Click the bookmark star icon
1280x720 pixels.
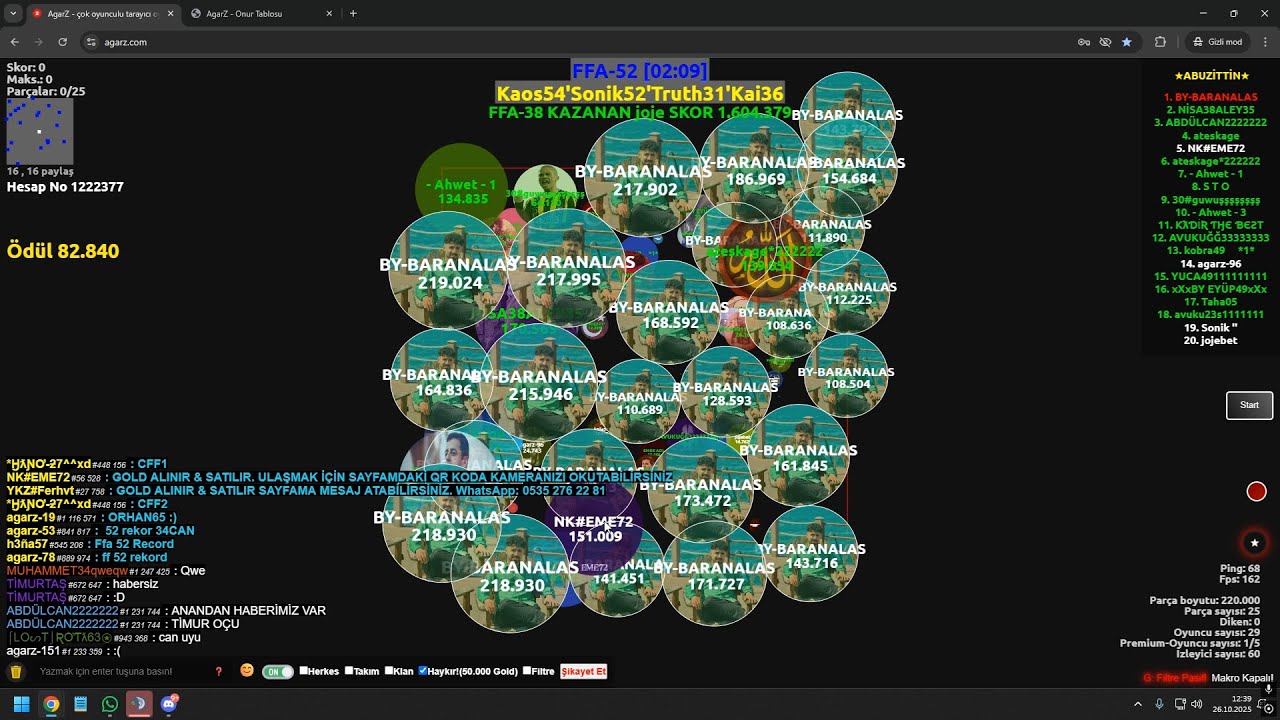[x=1127, y=42]
